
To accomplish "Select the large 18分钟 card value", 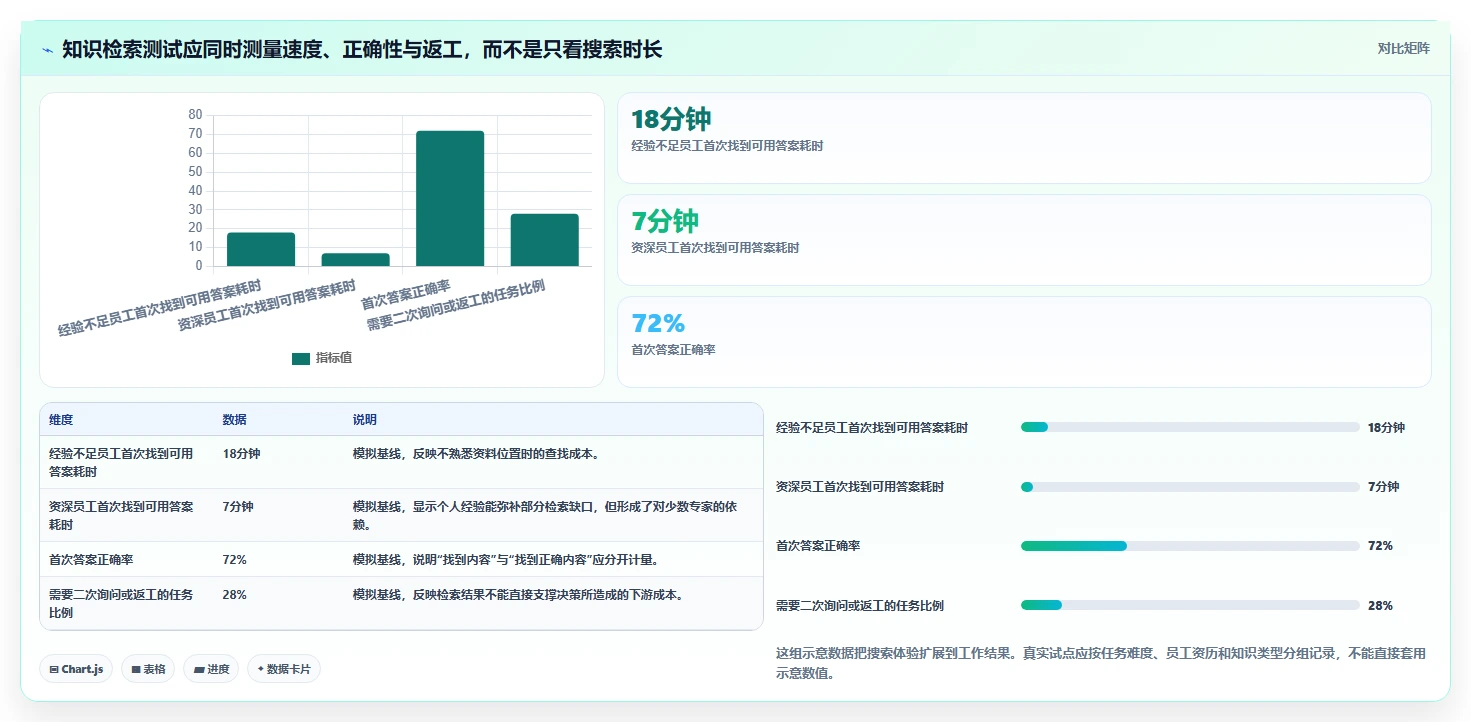I will [671, 119].
